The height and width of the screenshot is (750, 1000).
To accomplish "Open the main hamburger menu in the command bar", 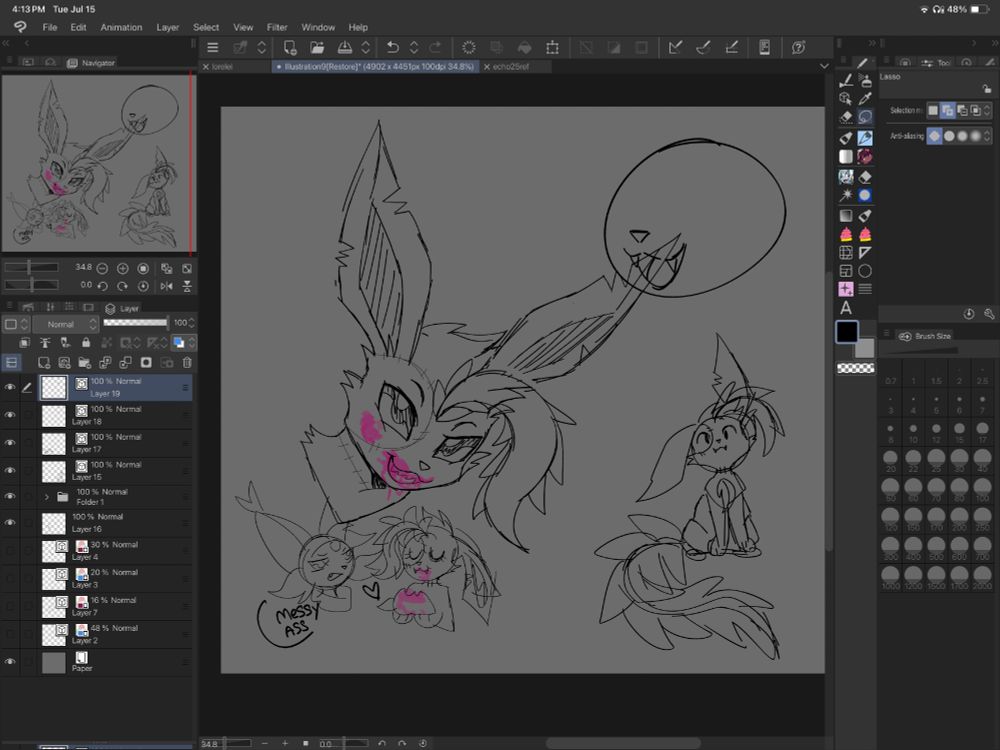I will tap(213, 48).
